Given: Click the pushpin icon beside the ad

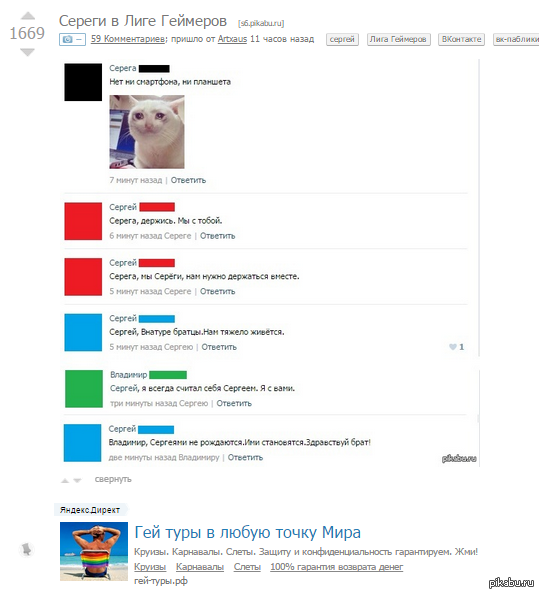Looking at the screenshot, I should click(26, 549).
